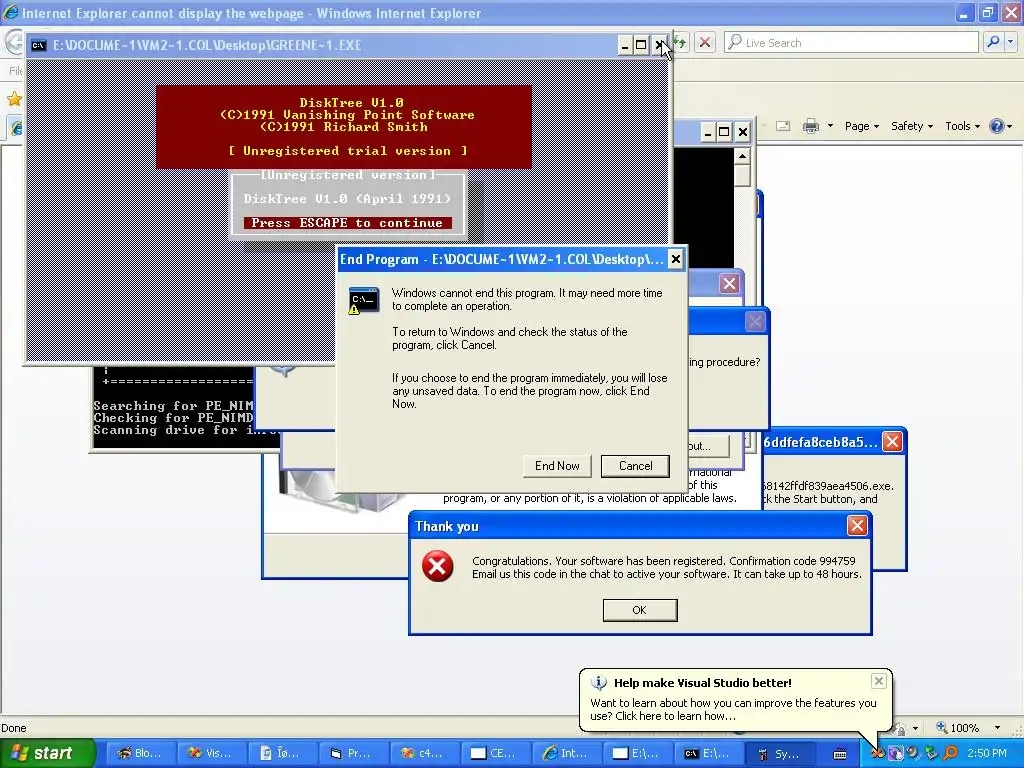Click the orange magnifier system tray icon

point(950,753)
